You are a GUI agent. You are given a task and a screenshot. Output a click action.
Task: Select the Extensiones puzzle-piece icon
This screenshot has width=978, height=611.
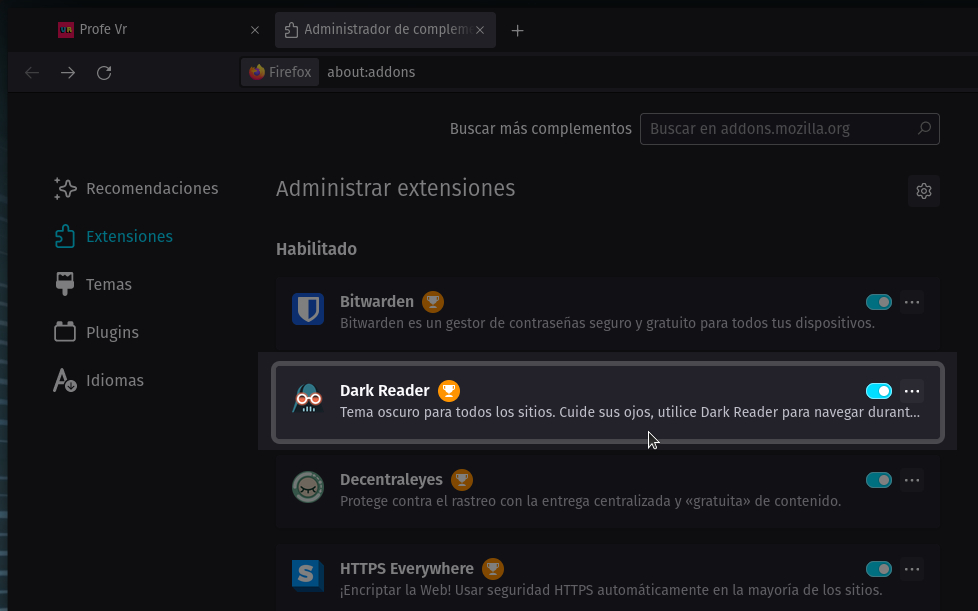point(64,236)
